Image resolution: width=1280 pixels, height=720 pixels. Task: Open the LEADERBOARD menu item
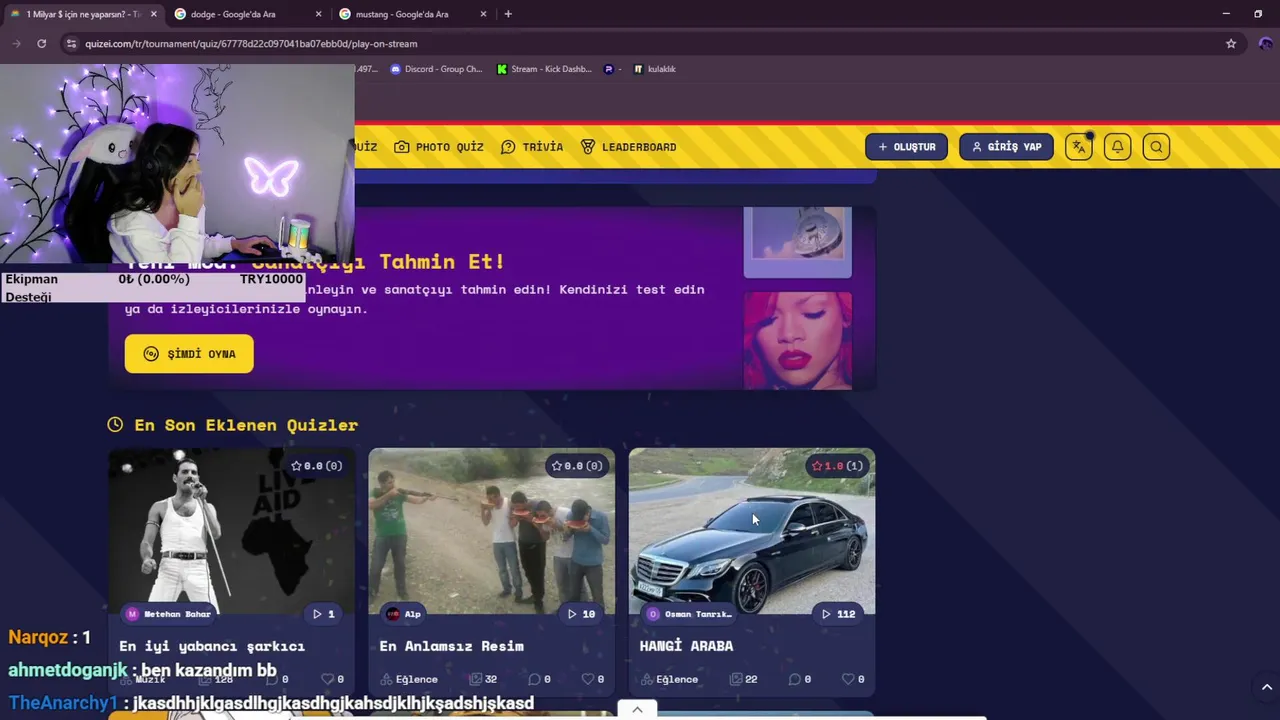click(629, 147)
